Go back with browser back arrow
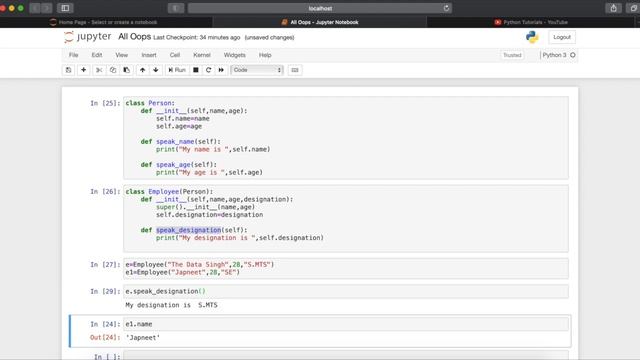The height and width of the screenshot is (360, 640). pyautogui.click(x=35, y=8)
